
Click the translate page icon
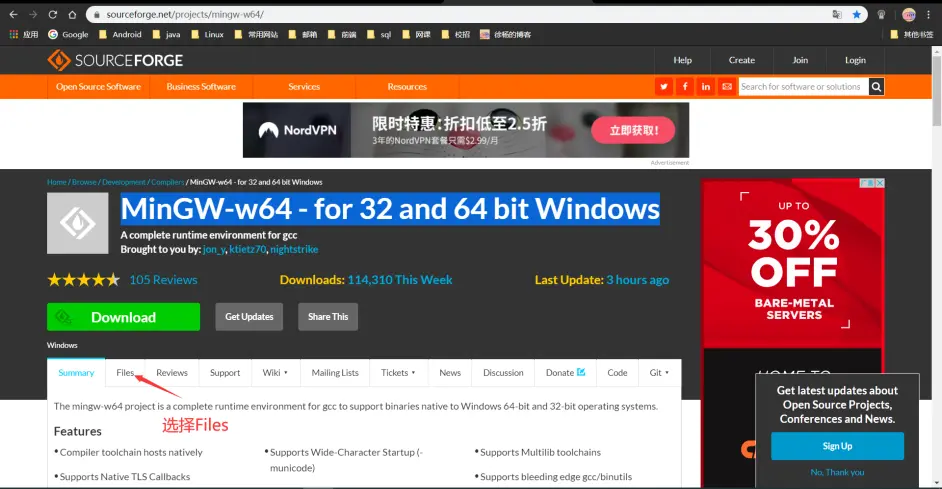(836, 15)
